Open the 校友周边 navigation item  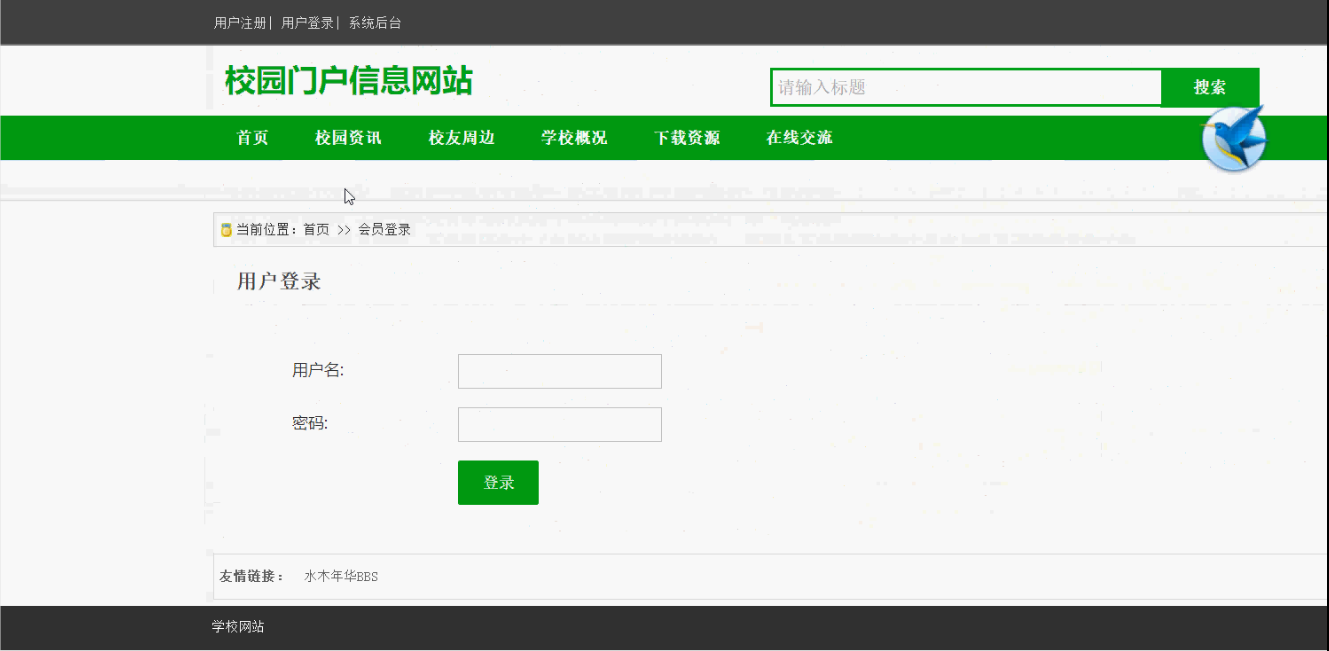(x=461, y=138)
